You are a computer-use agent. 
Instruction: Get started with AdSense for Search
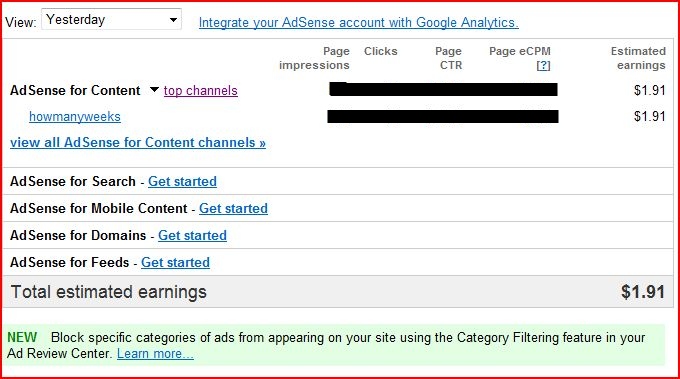tap(183, 181)
